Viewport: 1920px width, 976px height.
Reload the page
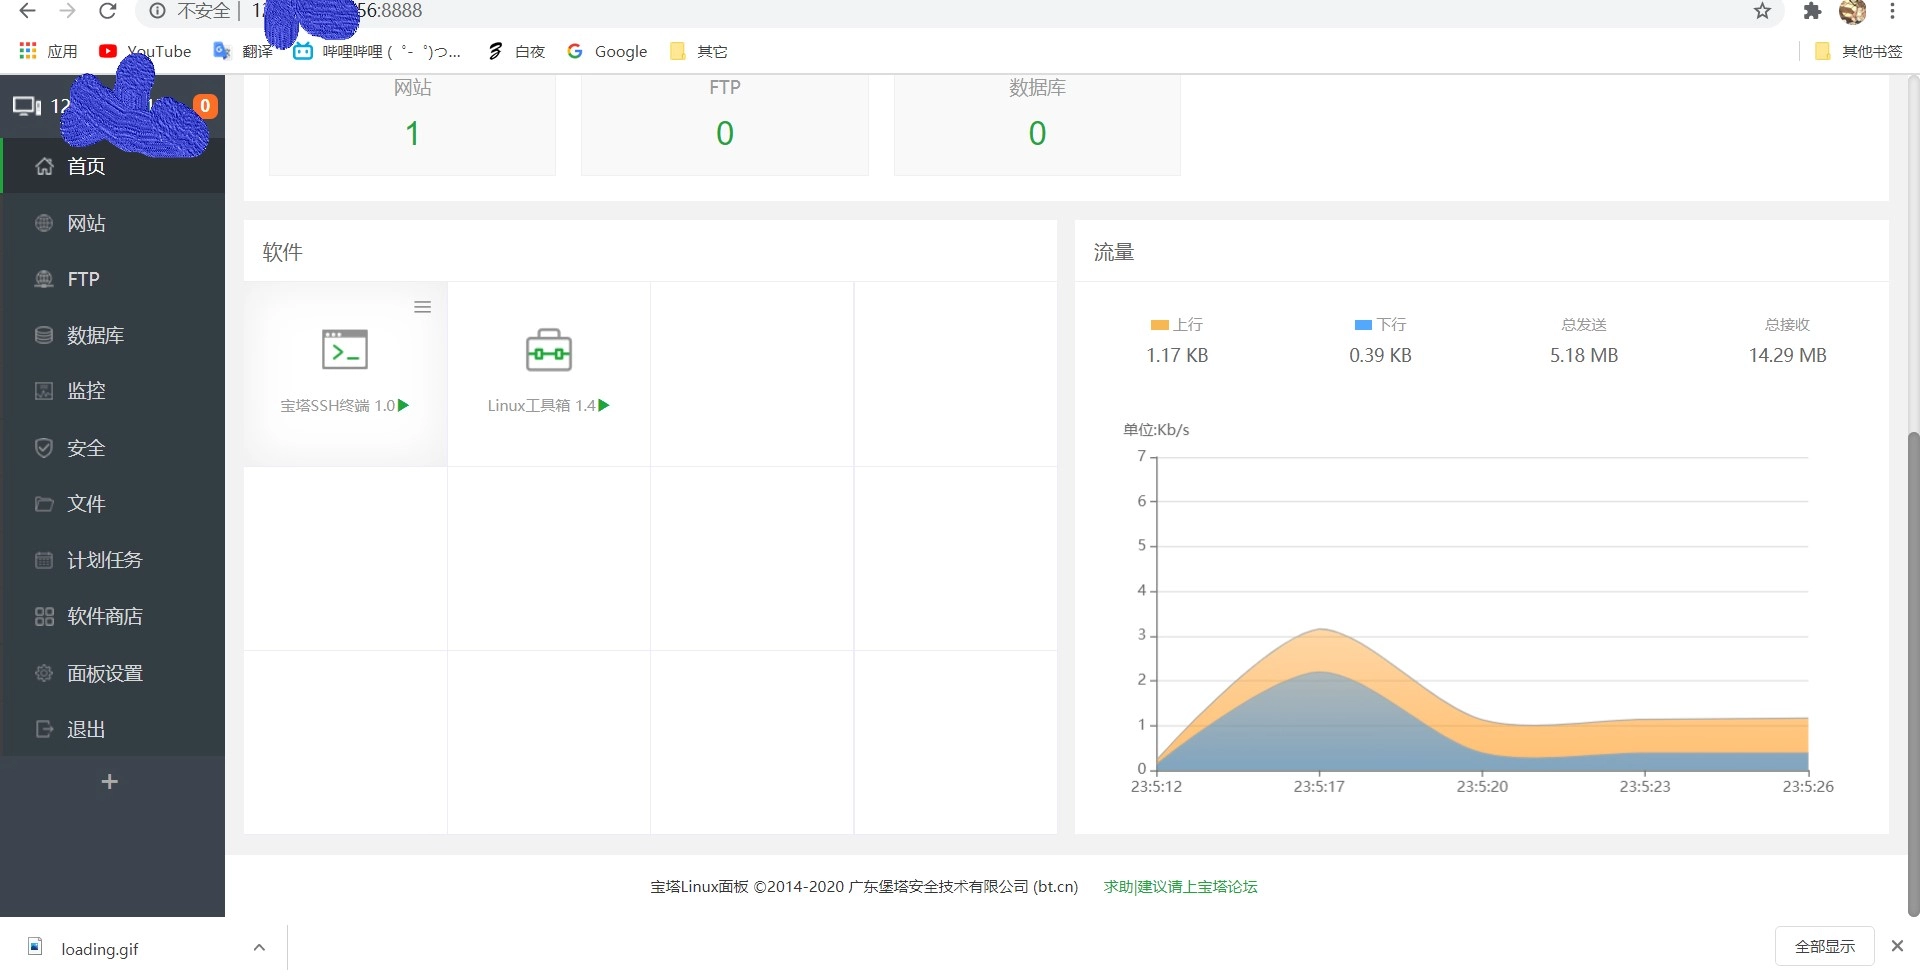(x=108, y=11)
